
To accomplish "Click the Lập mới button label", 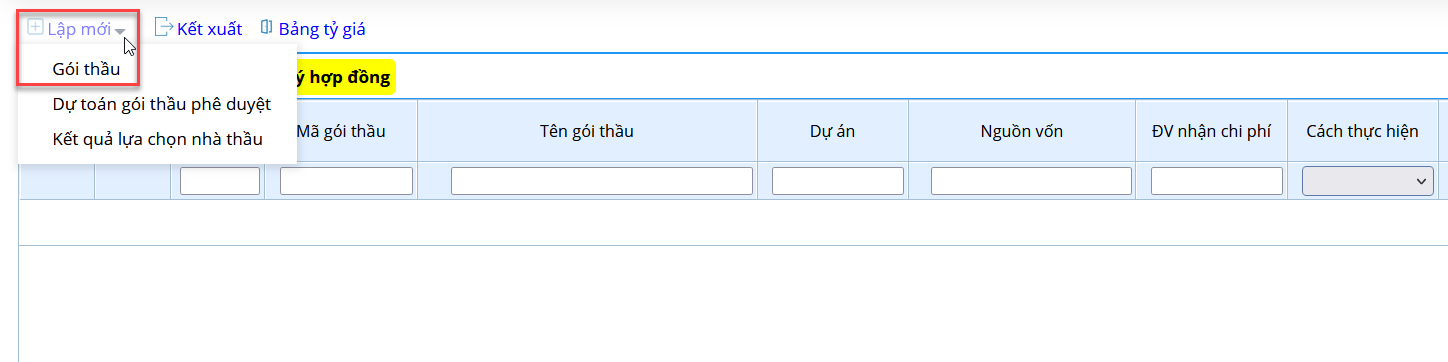I will (x=79, y=29).
